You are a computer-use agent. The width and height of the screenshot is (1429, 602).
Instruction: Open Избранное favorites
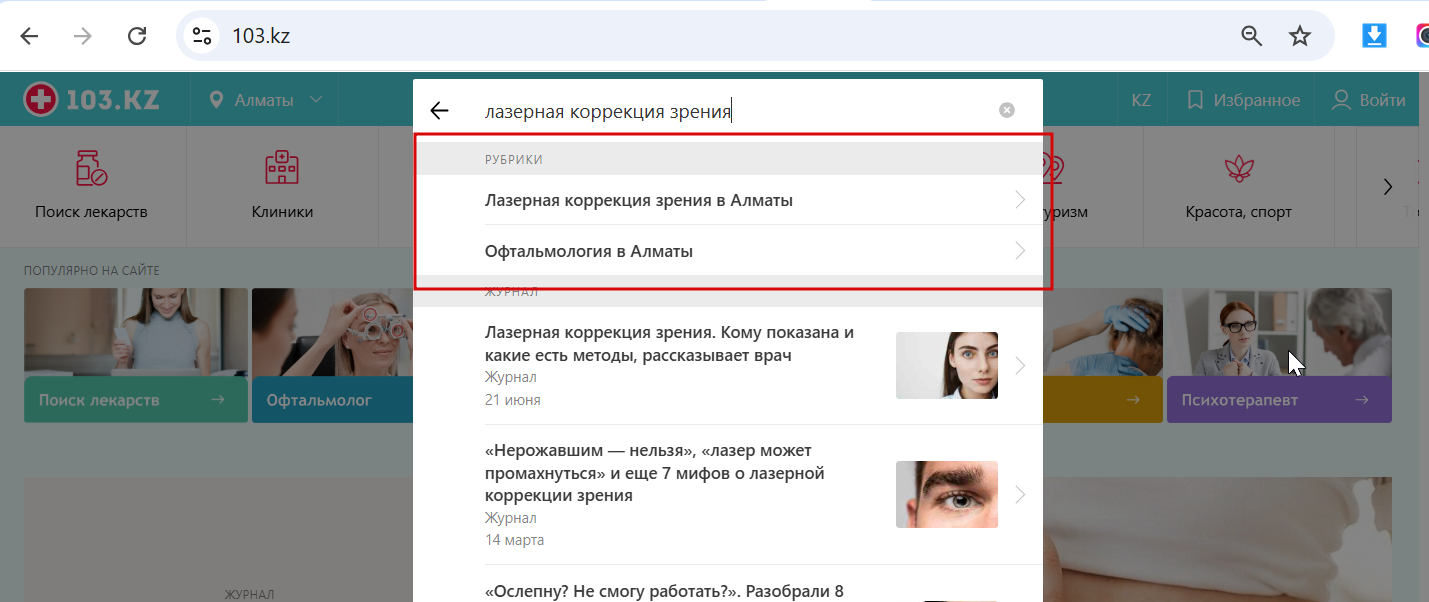1243,100
